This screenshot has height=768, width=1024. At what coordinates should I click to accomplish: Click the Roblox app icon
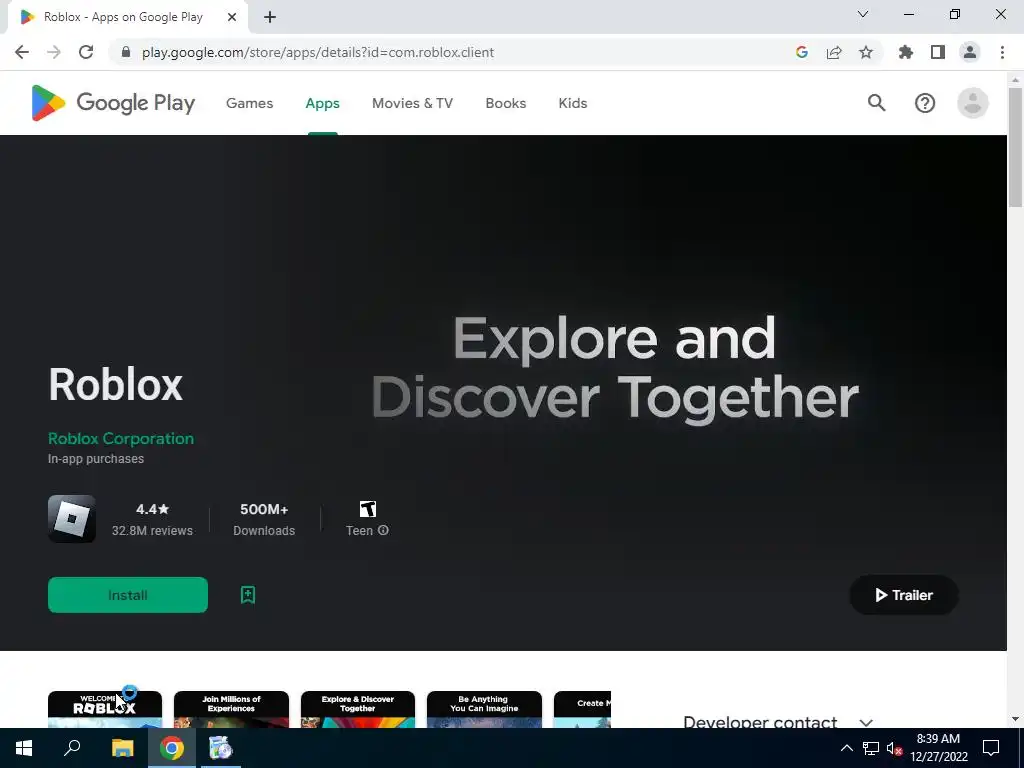click(72, 519)
